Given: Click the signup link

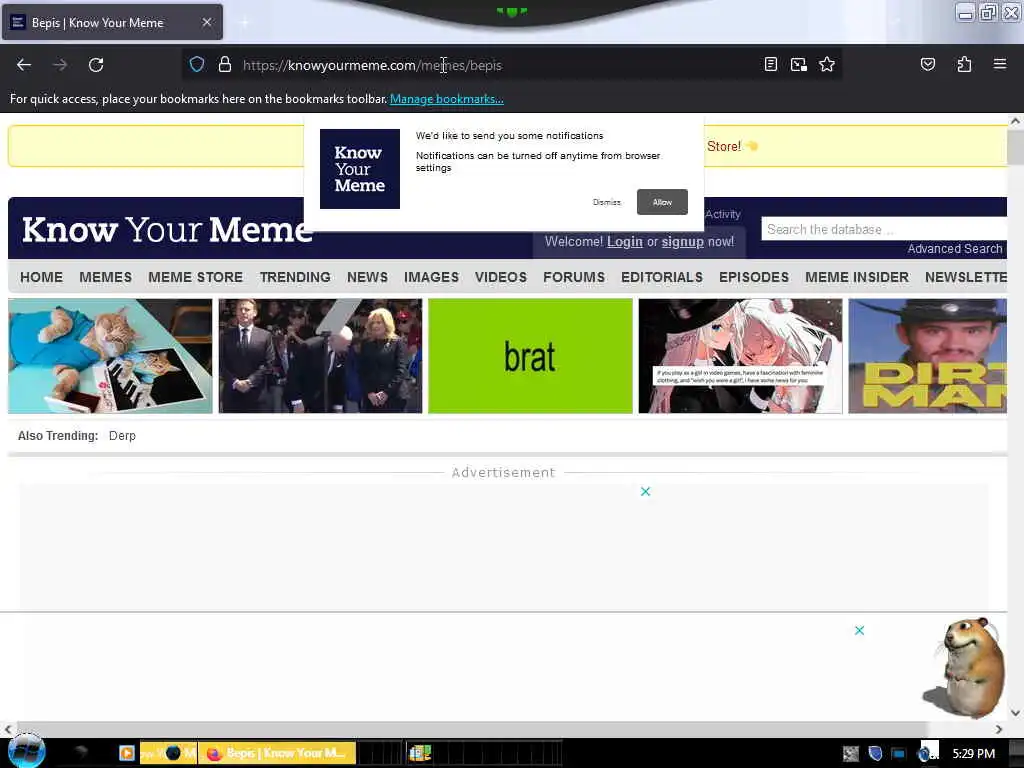Looking at the screenshot, I should coord(682,242).
